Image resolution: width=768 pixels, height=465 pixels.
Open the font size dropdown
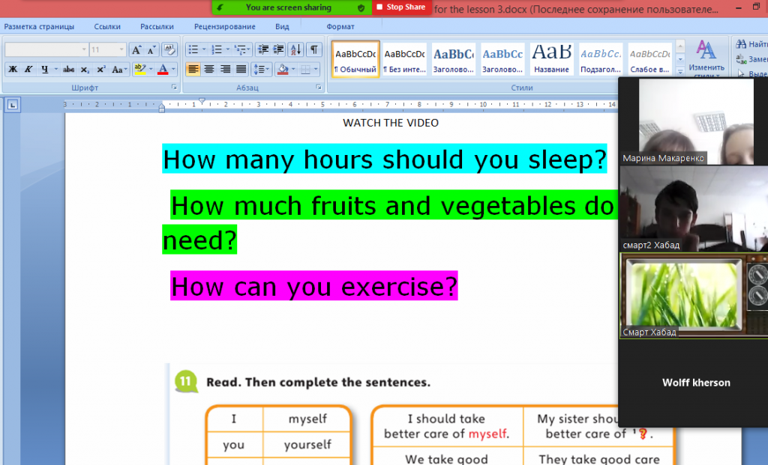pyautogui.click(x=122, y=49)
